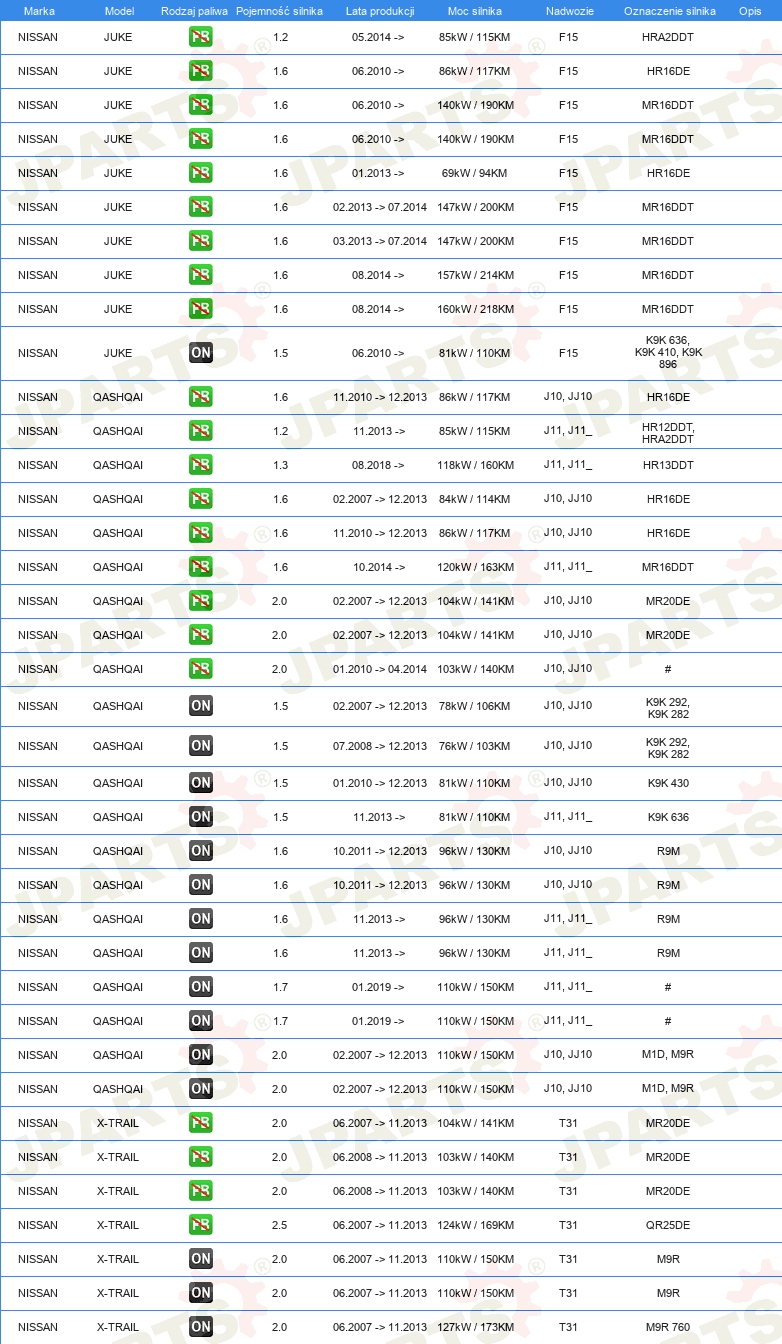782x1344 pixels.
Task: Click ON icon in QASHQAI 78kW / 106KM row
Action: [x=201, y=706]
